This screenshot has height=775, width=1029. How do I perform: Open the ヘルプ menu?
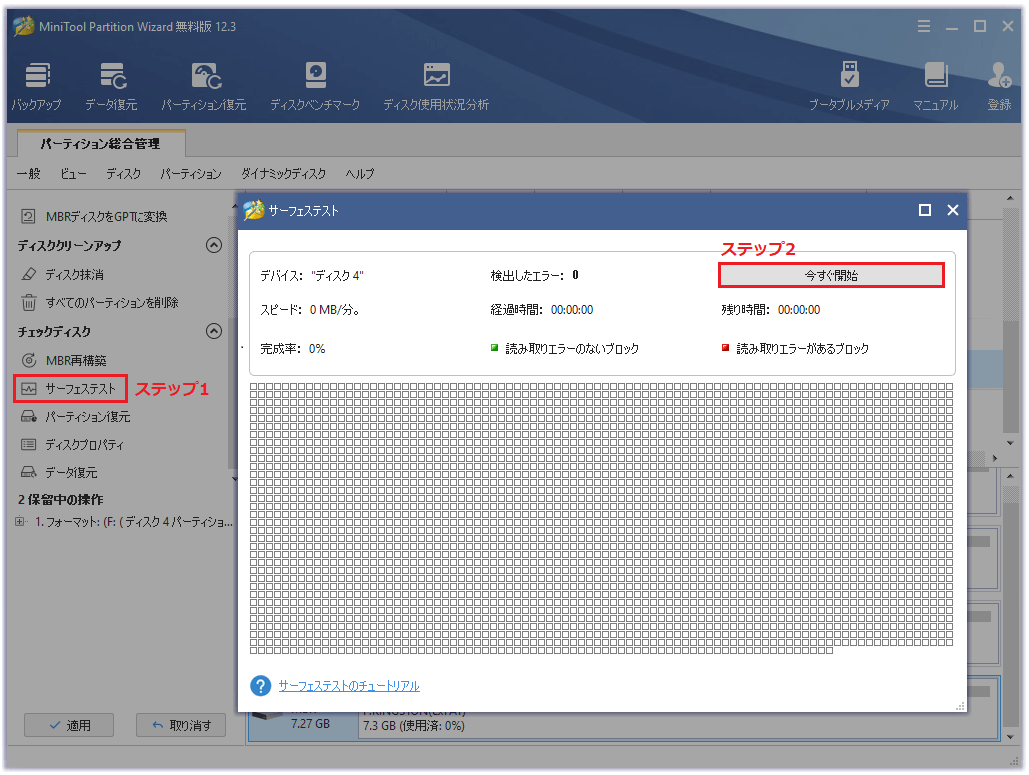tap(360, 174)
